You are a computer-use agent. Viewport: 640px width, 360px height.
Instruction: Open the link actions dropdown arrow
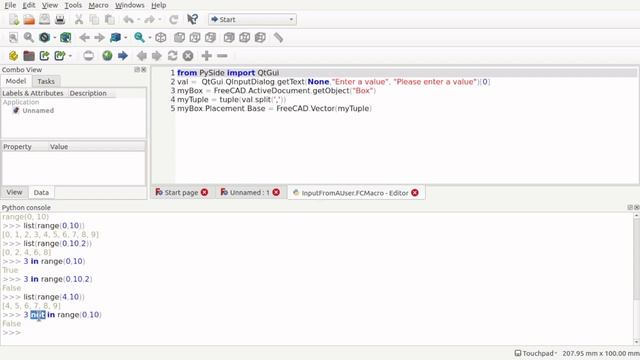[x=70, y=56]
